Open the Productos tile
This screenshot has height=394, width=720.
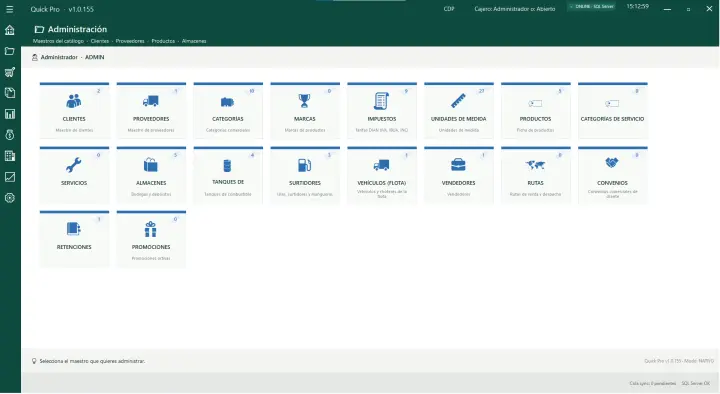[x=535, y=111]
